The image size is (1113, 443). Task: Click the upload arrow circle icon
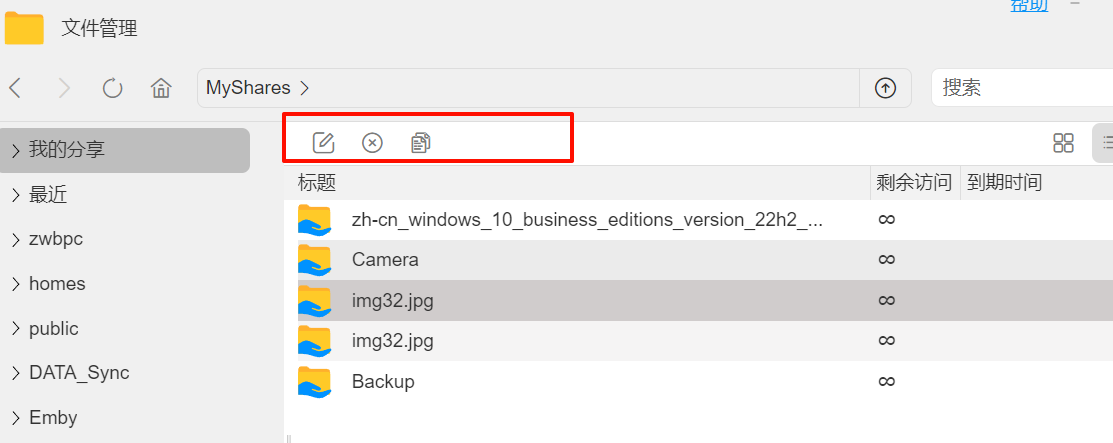point(885,88)
